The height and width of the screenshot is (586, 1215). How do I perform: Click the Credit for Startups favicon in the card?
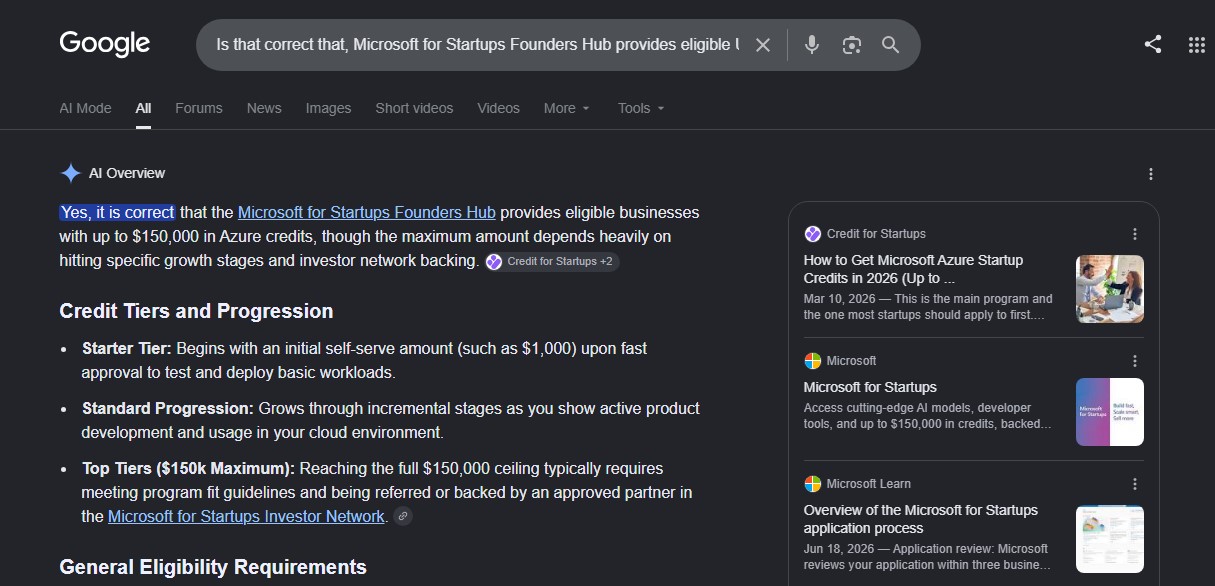coord(812,234)
